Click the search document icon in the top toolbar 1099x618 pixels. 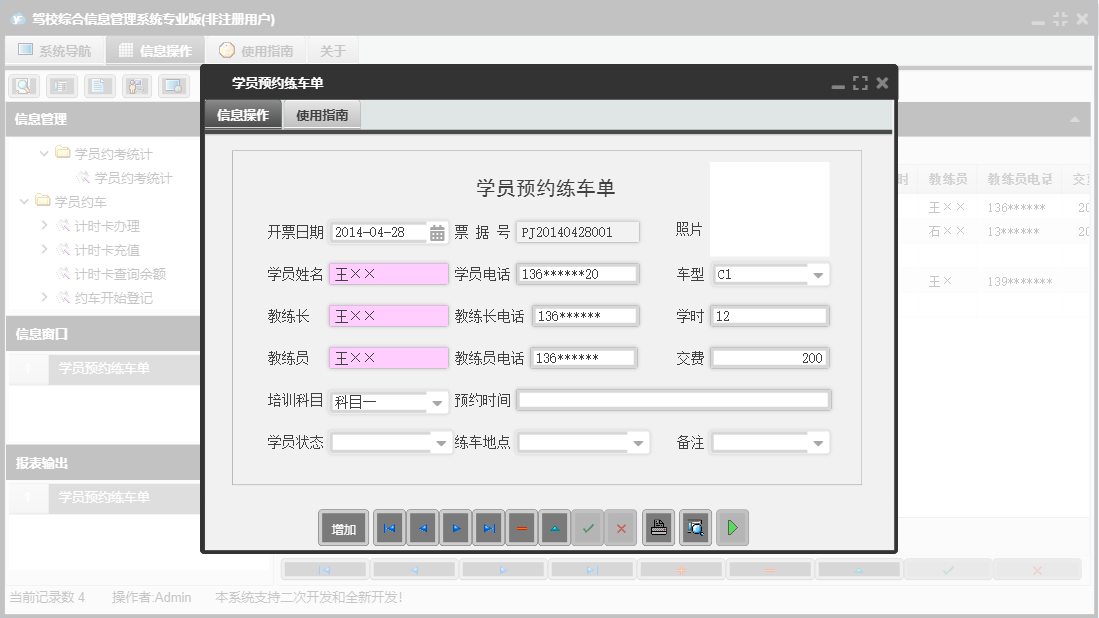tap(23, 85)
